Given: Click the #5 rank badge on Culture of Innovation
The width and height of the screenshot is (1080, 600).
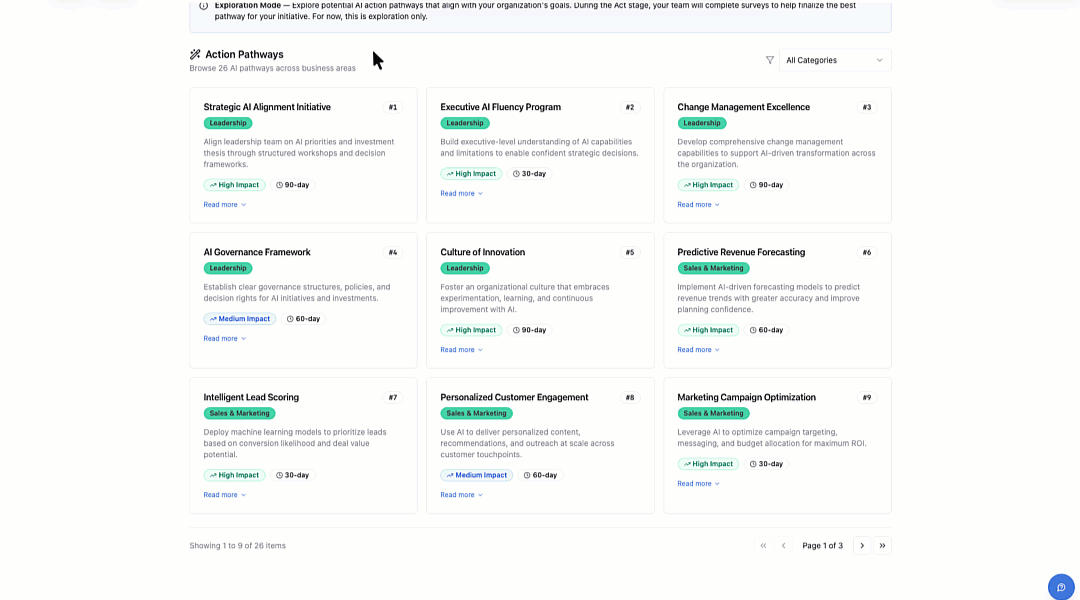Looking at the screenshot, I should [630, 252].
